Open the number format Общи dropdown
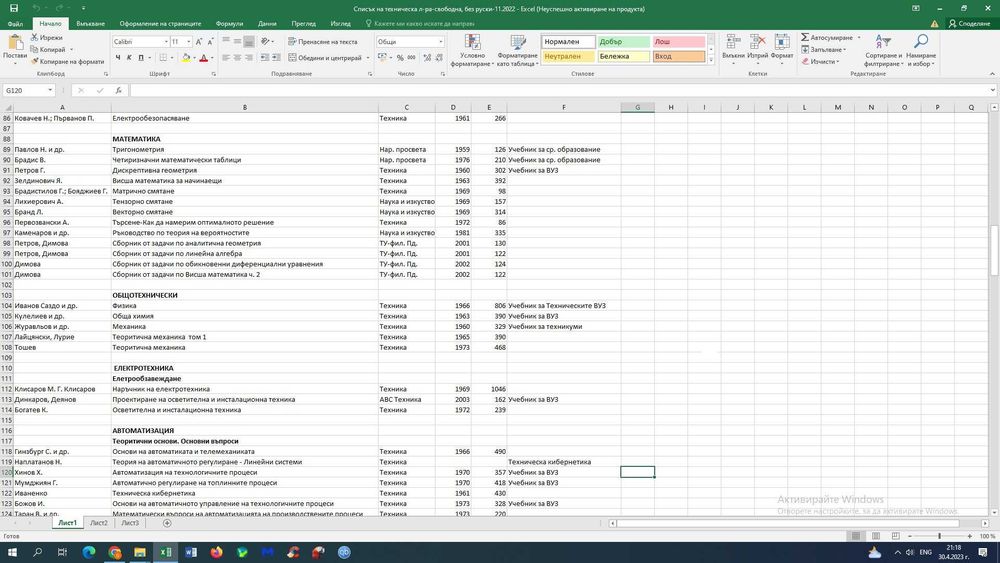Image resolution: width=1000 pixels, height=563 pixels. pos(440,41)
